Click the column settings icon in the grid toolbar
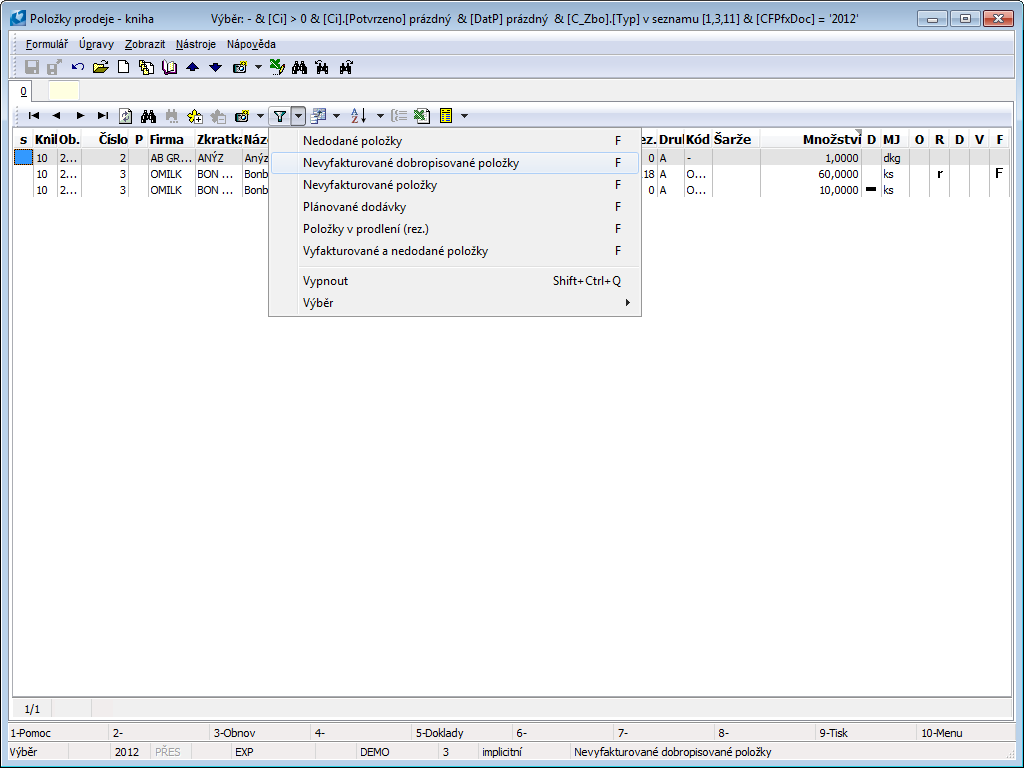Viewport: 1024px width, 768px height. tap(319, 116)
